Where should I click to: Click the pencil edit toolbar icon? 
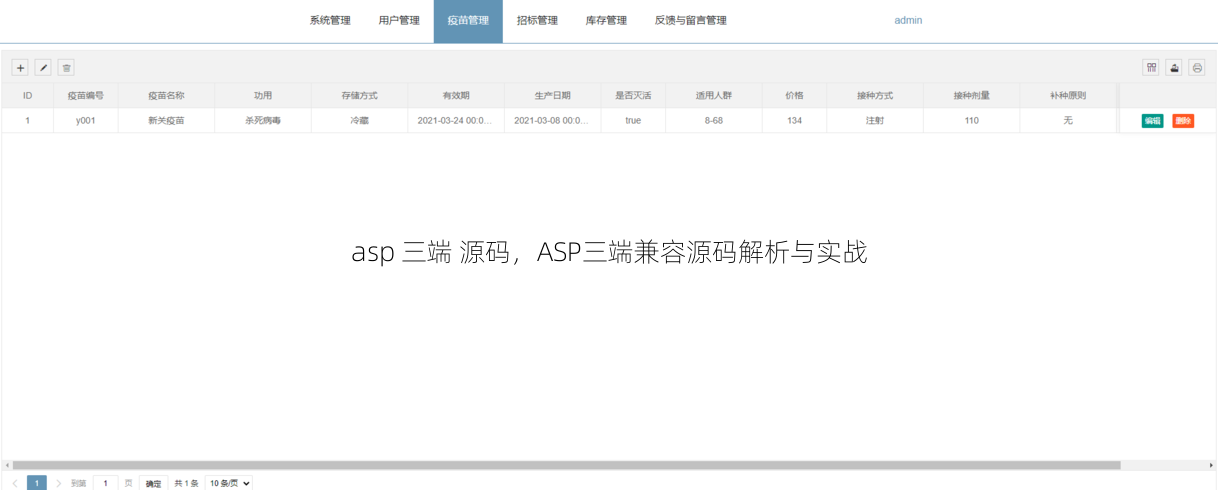43,68
